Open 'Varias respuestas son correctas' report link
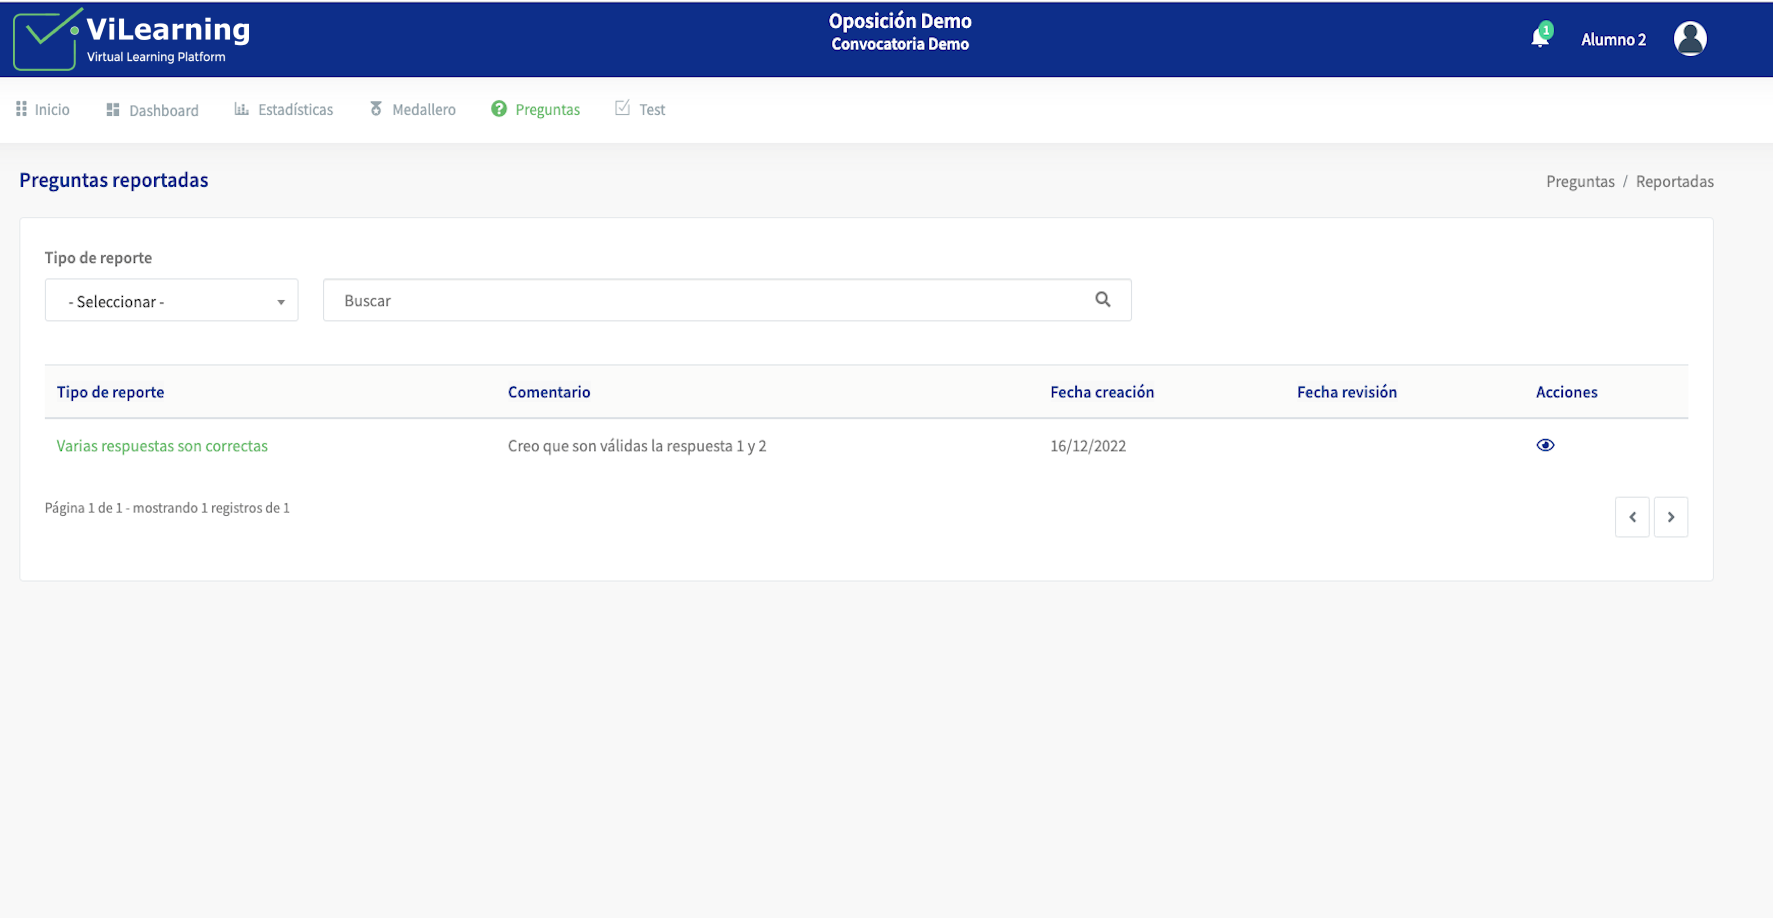The height and width of the screenshot is (918, 1773). click(x=162, y=446)
